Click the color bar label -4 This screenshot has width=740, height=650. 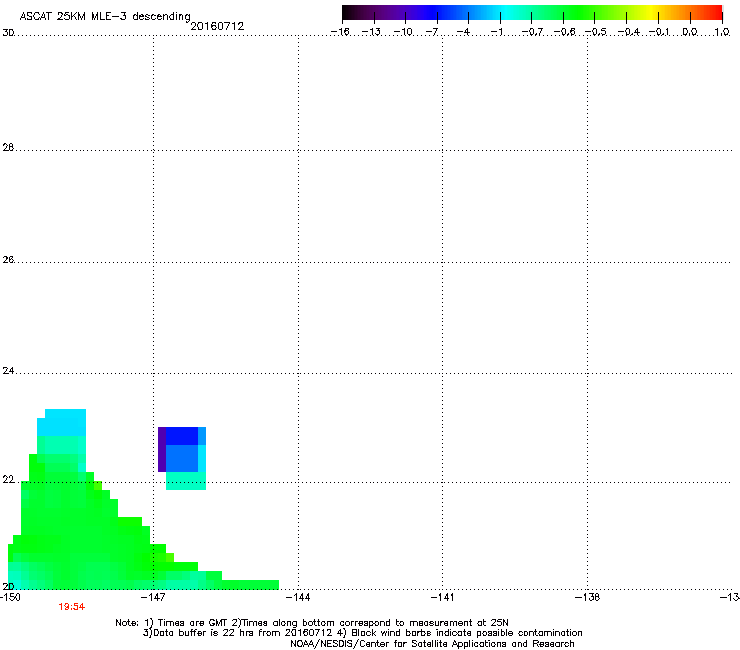(463, 32)
